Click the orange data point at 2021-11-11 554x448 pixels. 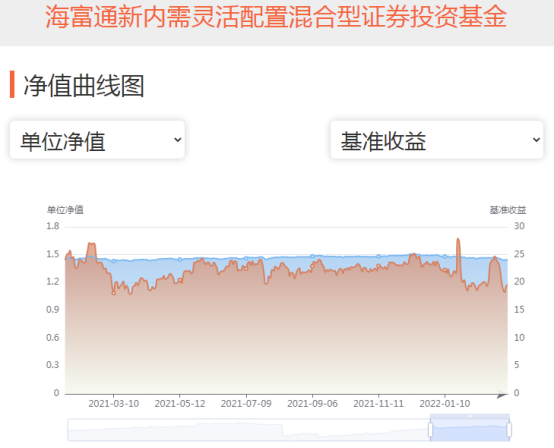coord(378,266)
